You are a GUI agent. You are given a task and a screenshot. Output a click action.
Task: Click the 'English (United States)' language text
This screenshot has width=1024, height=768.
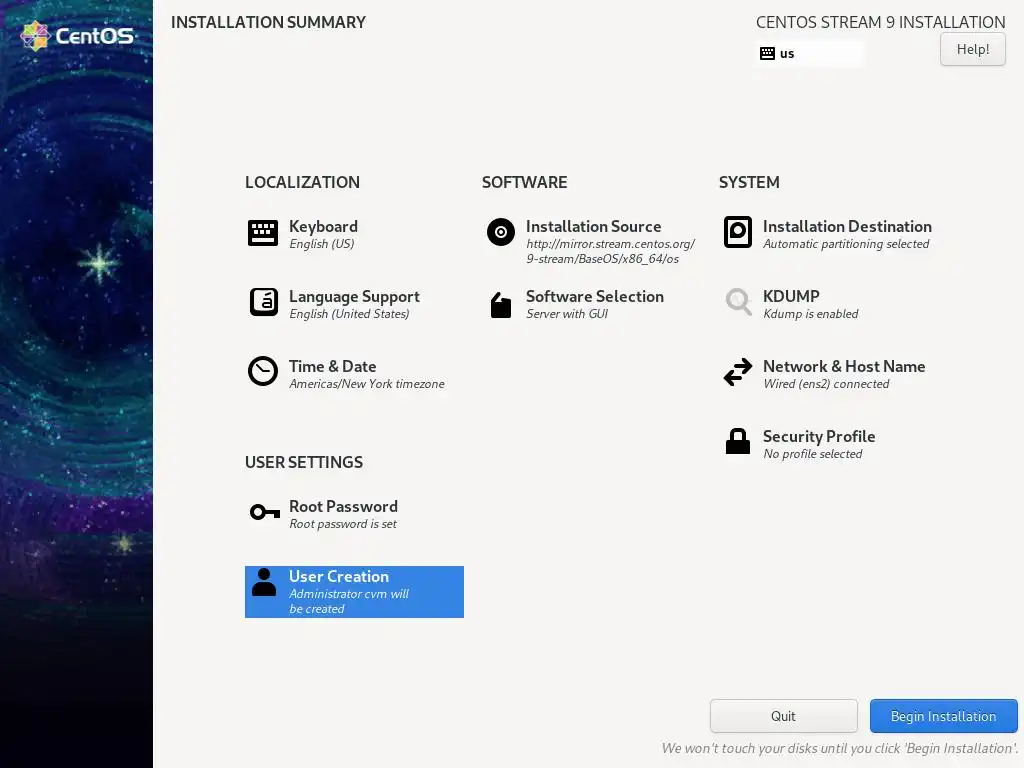click(349, 313)
